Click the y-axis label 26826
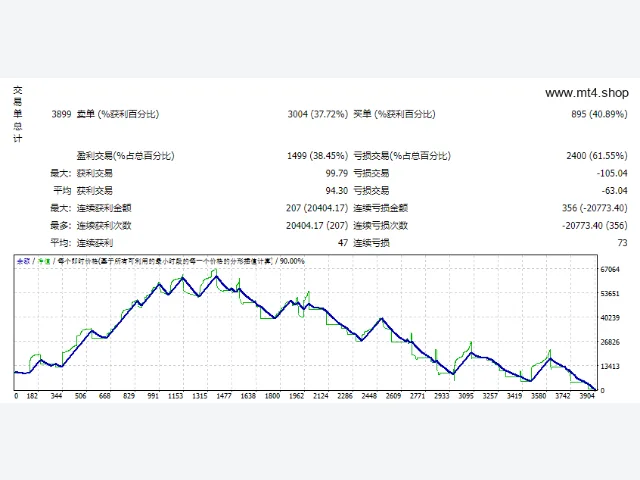640x480 pixels. pos(610,342)
